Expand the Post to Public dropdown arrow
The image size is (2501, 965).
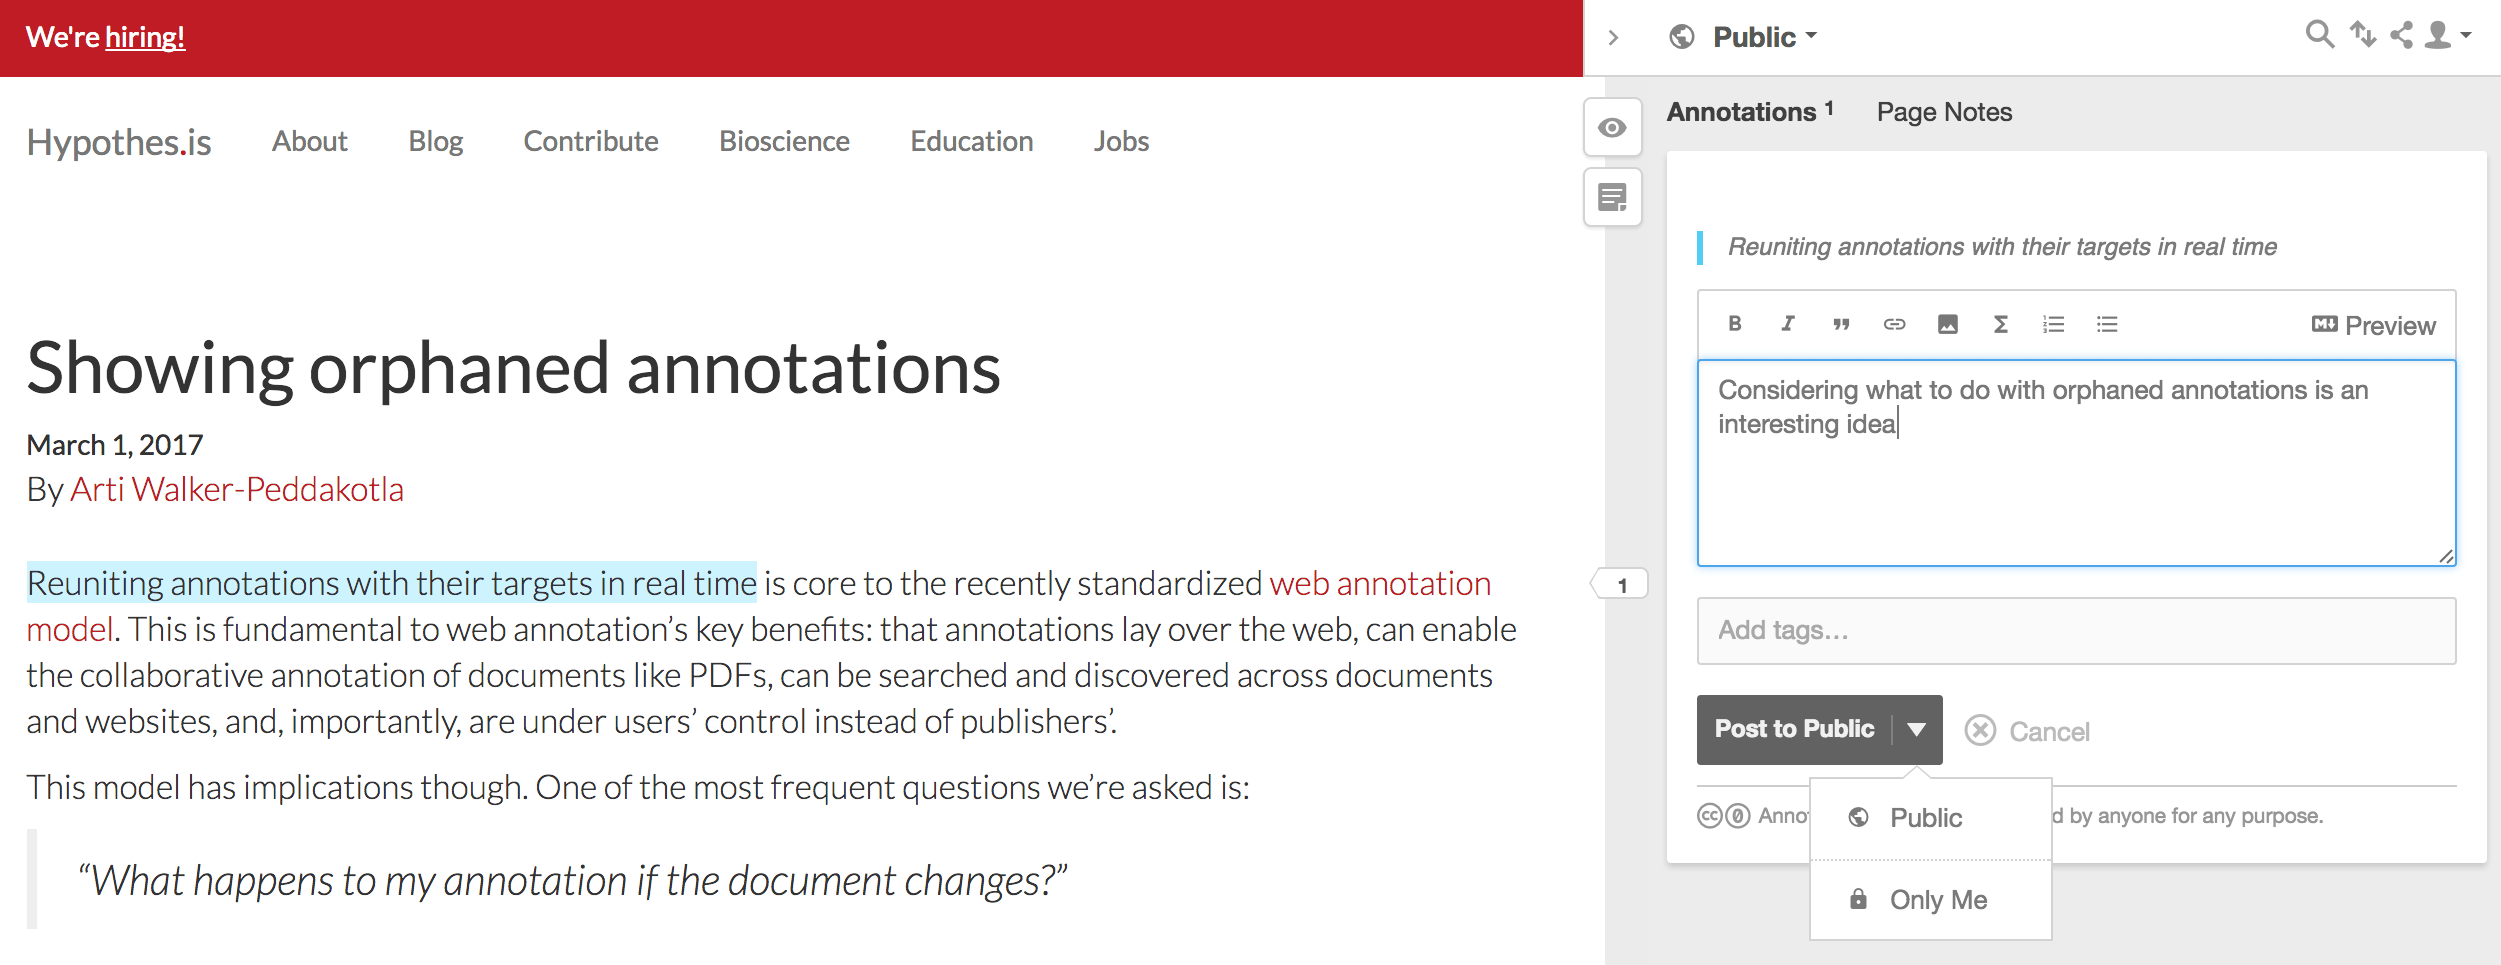pos(1917,729)
